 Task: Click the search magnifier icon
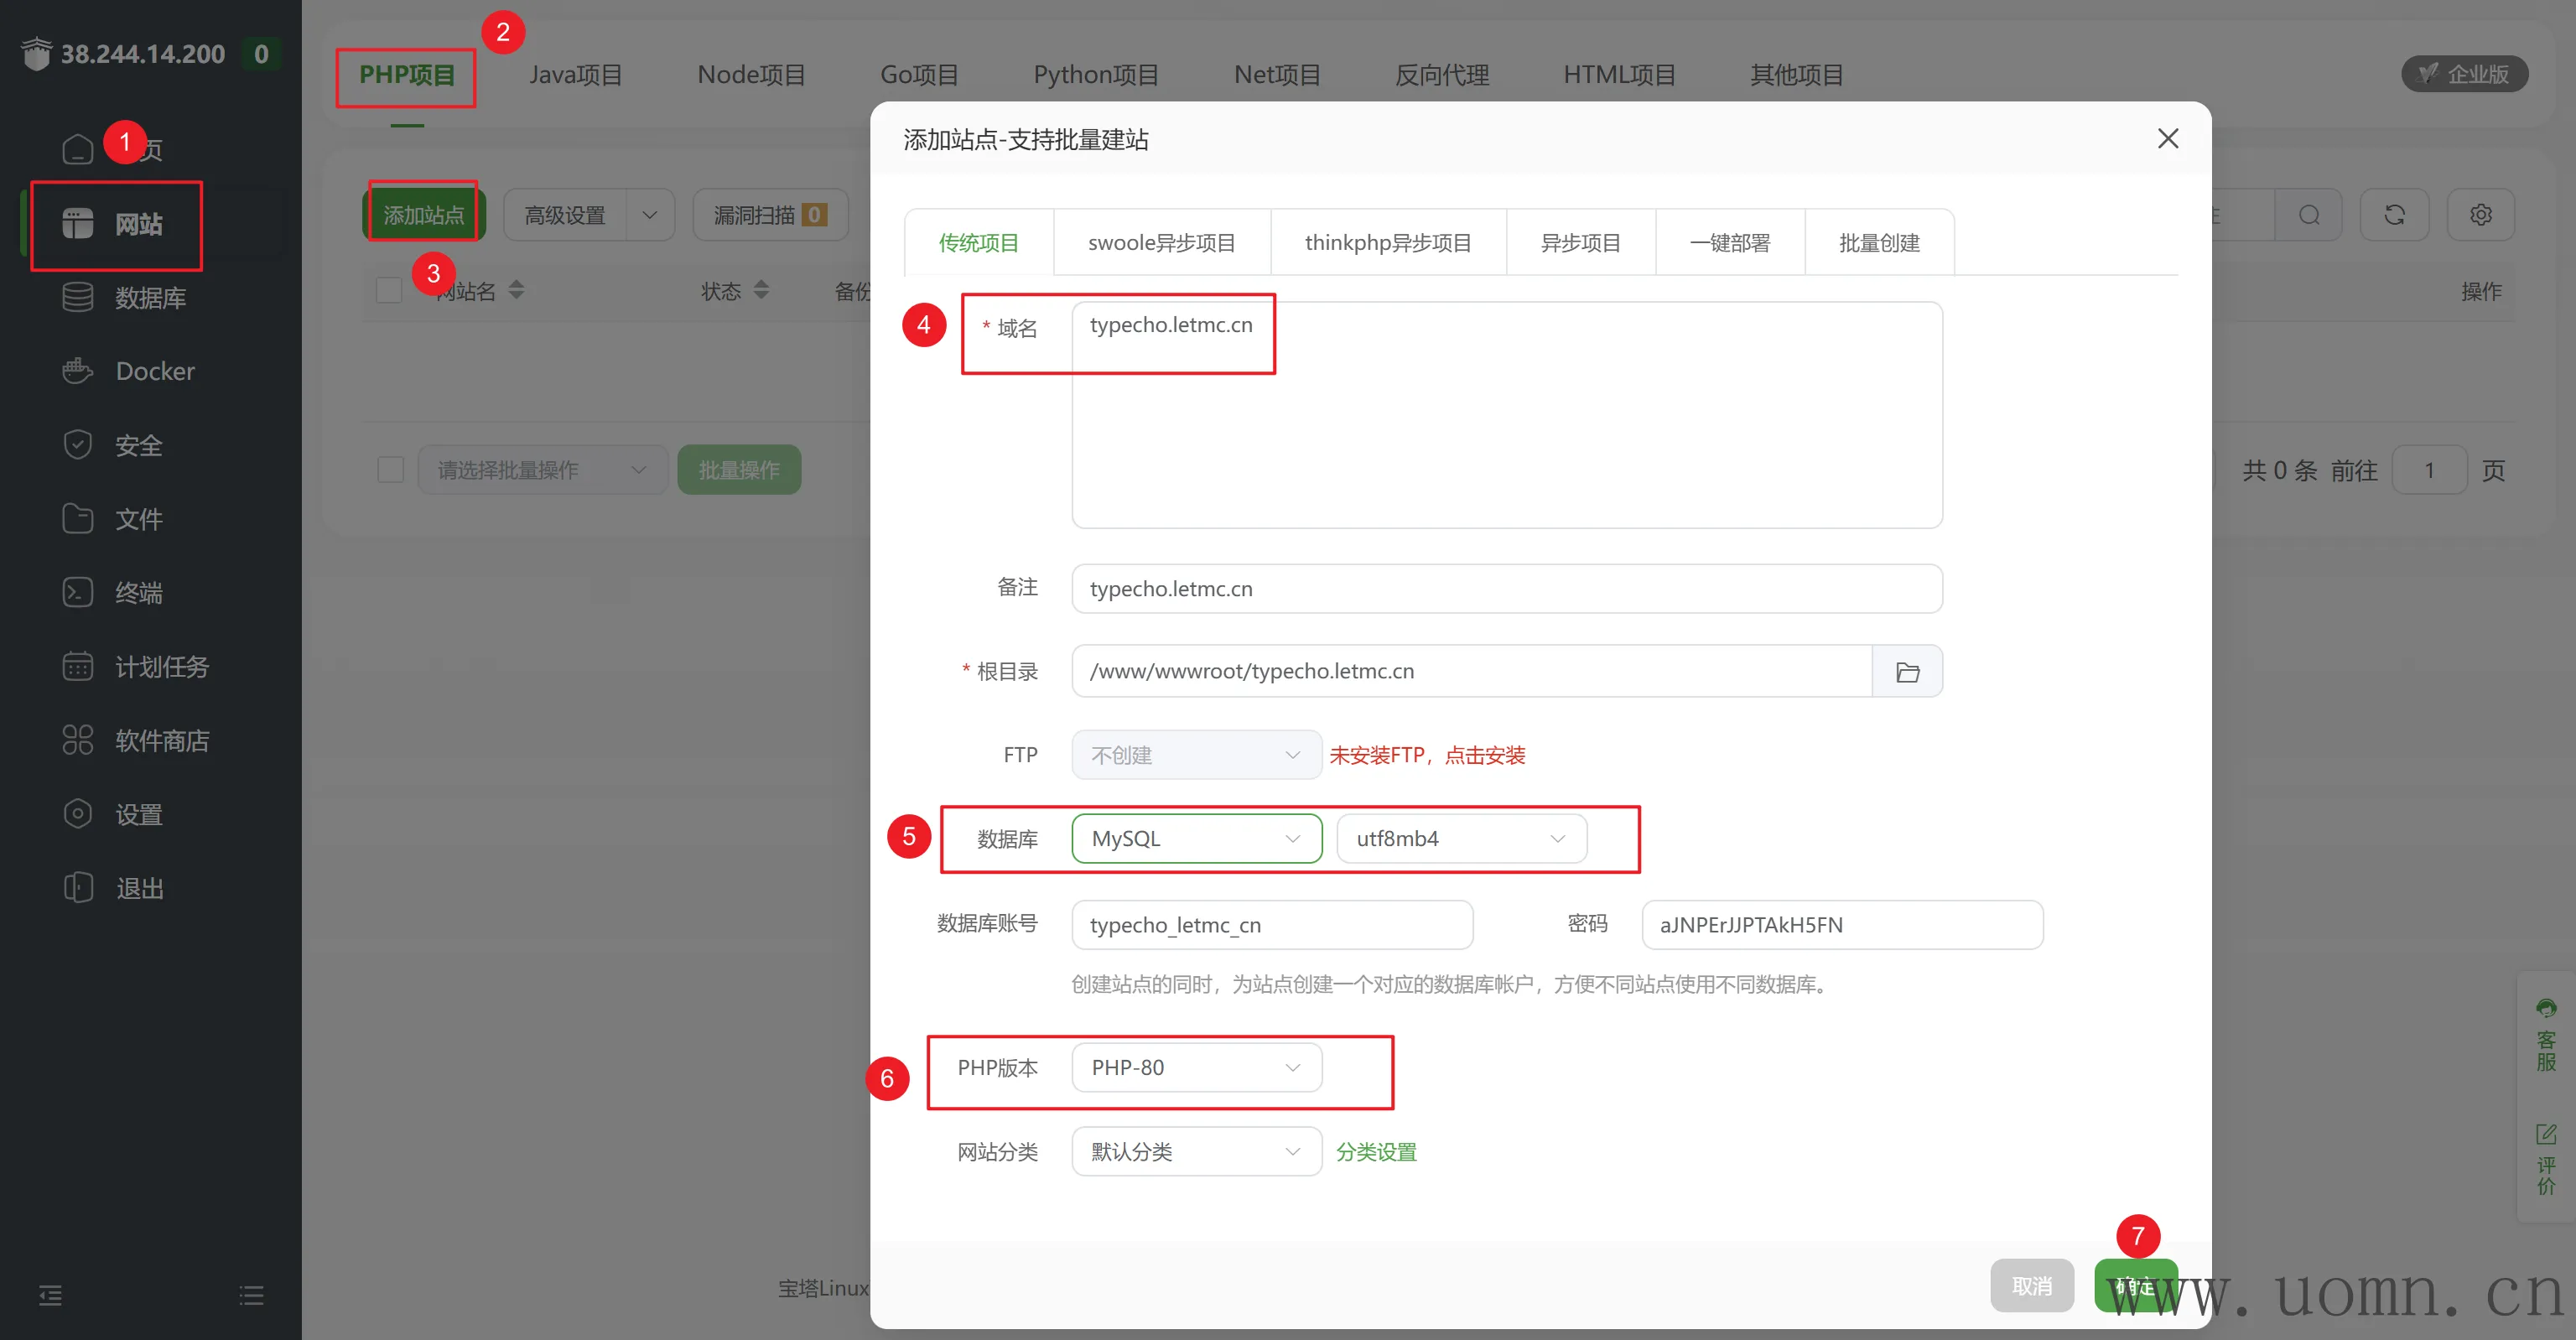[2308, 215]
